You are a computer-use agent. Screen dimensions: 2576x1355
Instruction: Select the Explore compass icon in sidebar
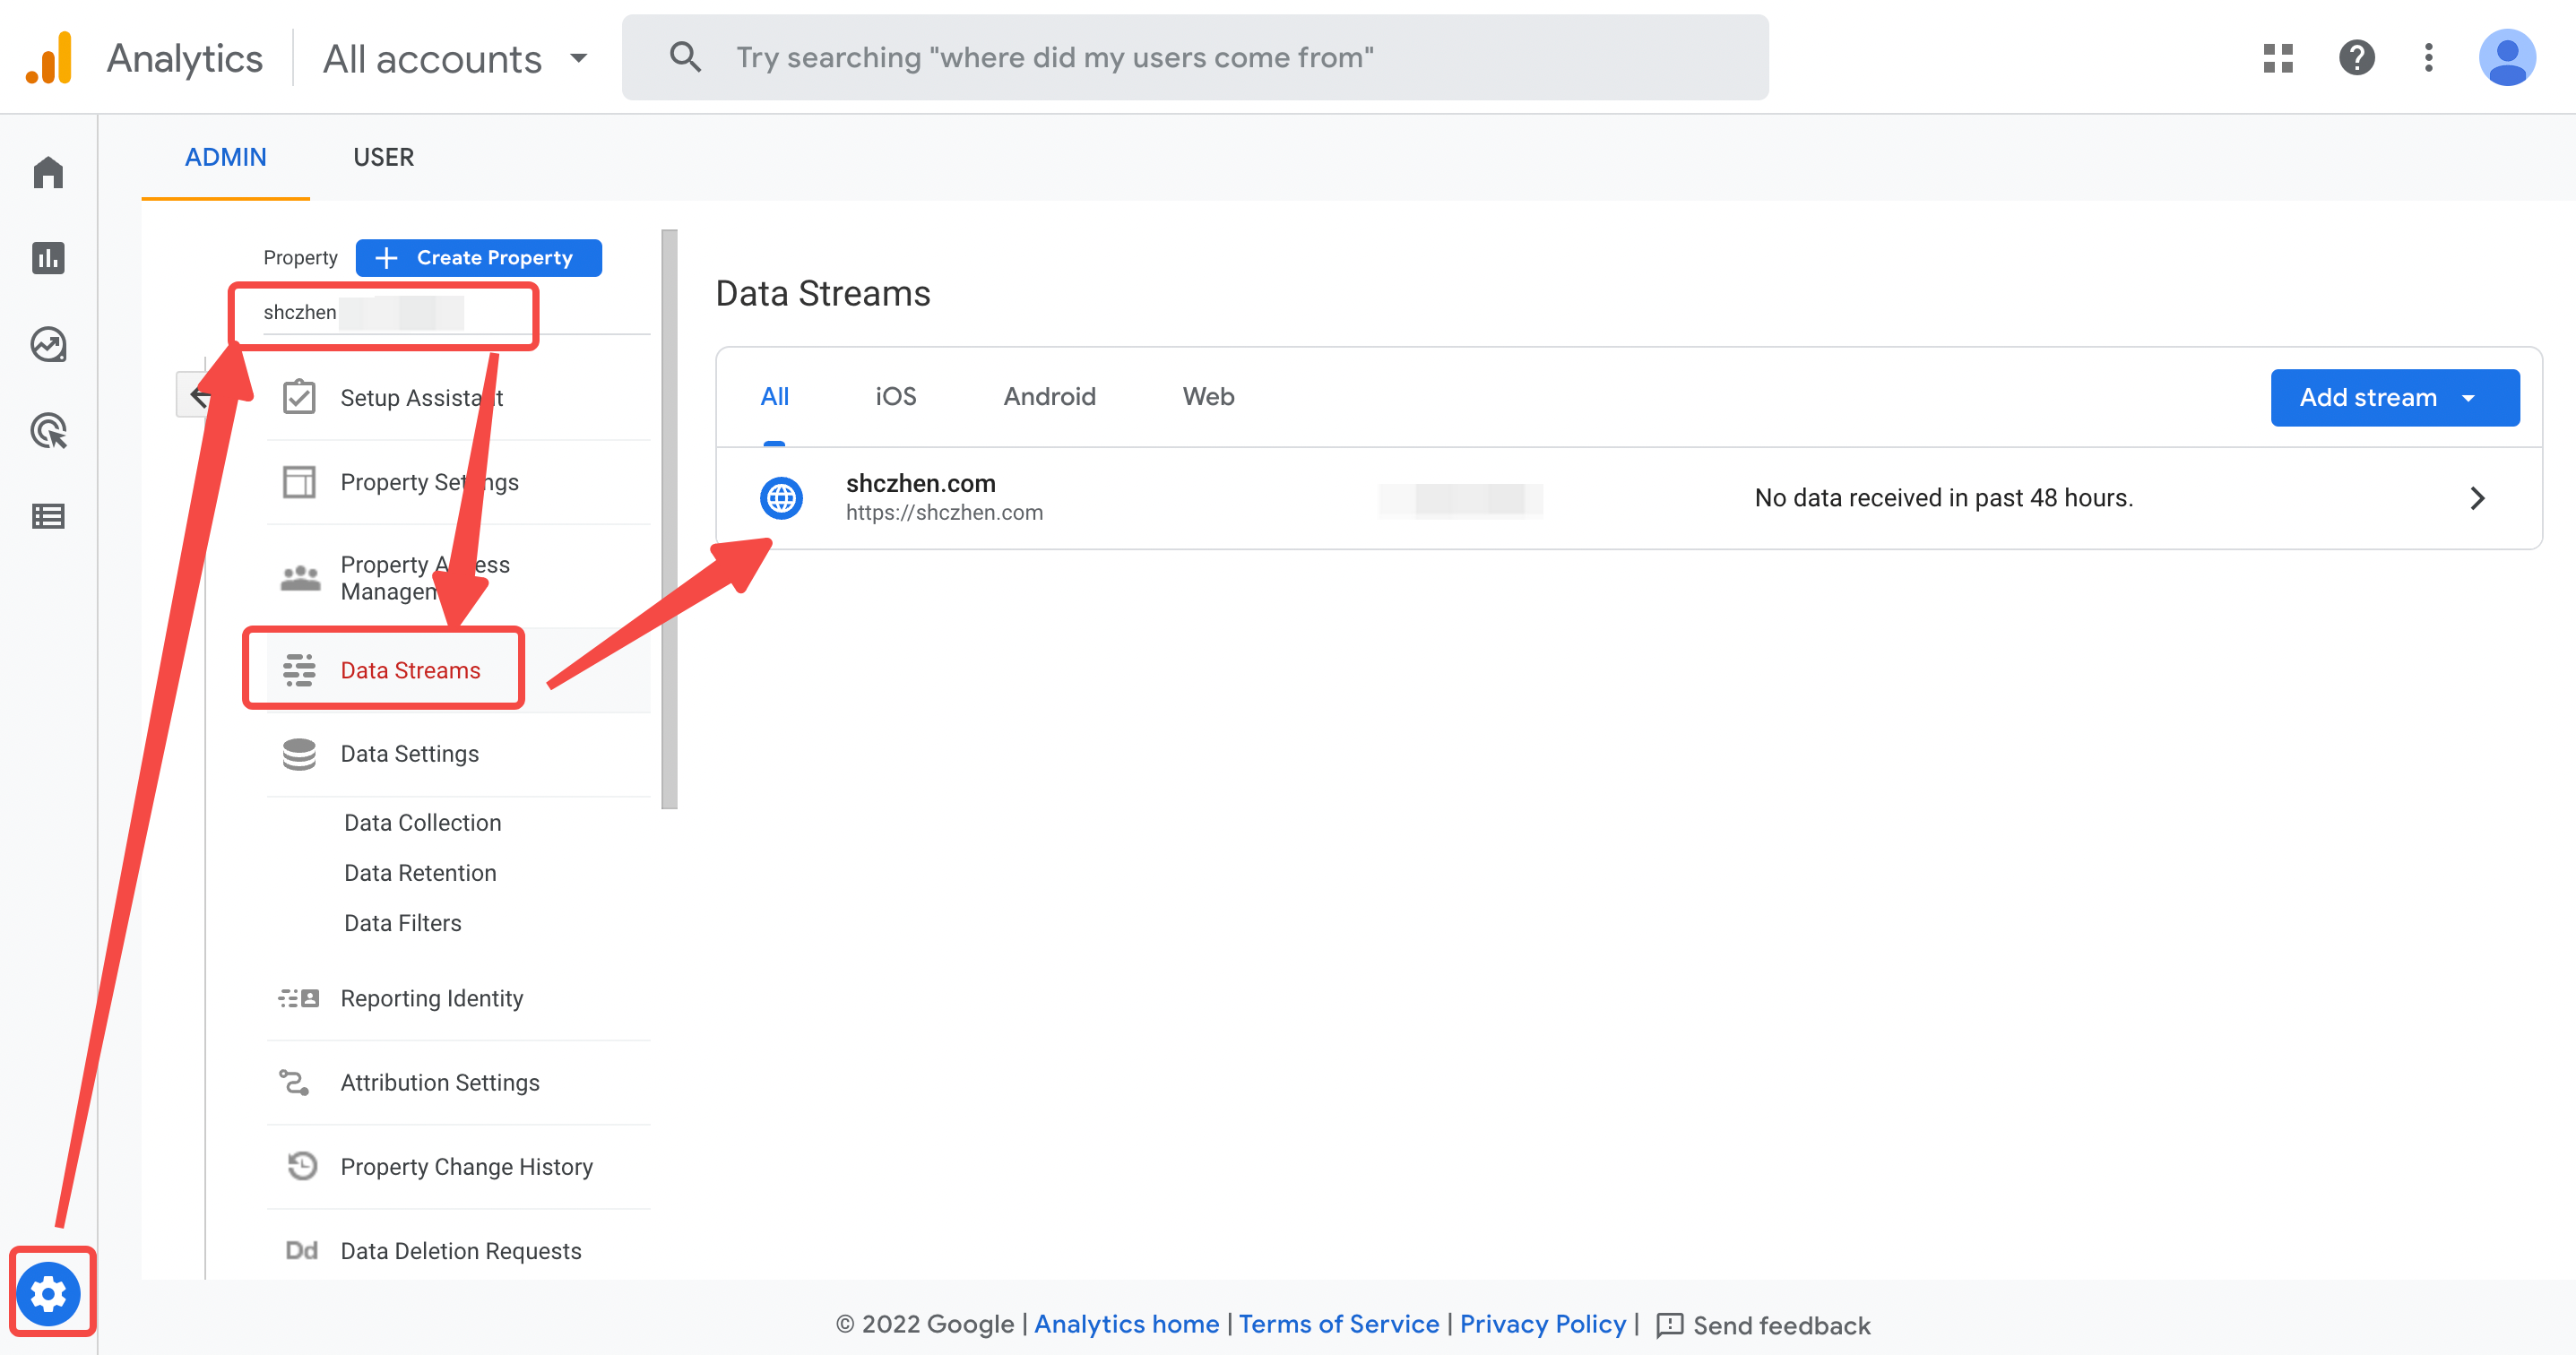point(48,344)
